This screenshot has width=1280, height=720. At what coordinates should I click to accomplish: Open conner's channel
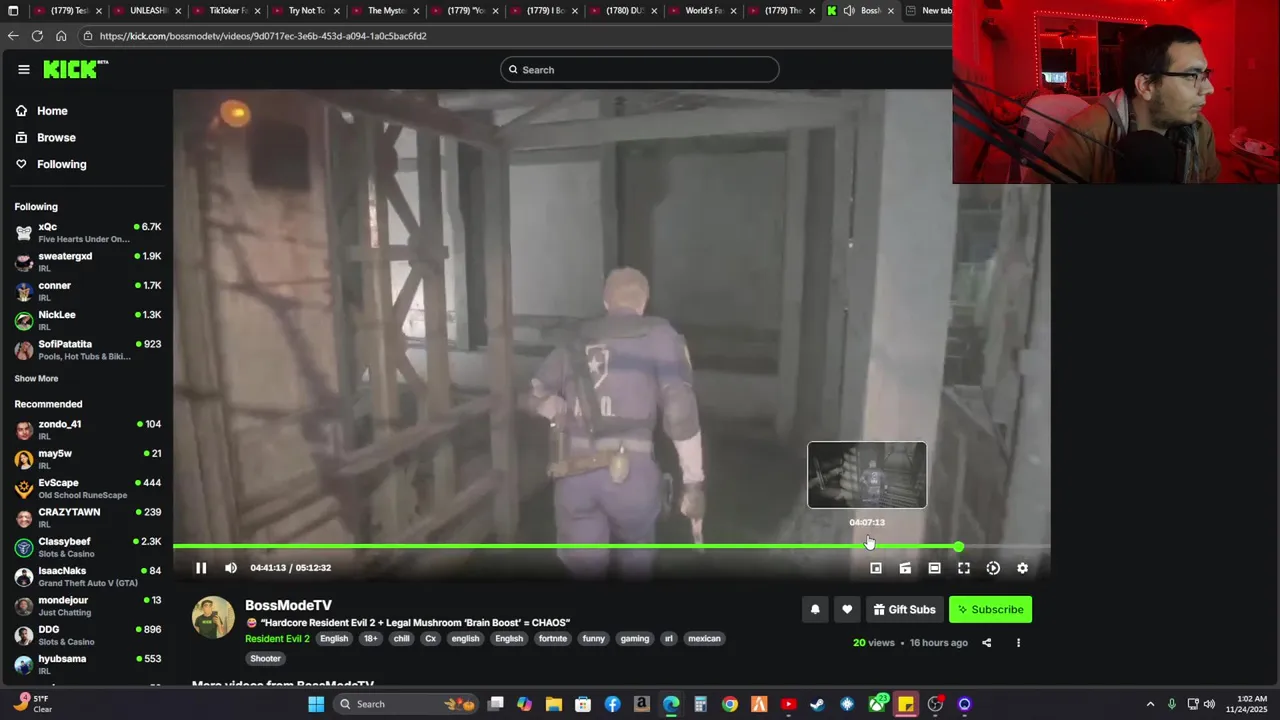point(88,291)
